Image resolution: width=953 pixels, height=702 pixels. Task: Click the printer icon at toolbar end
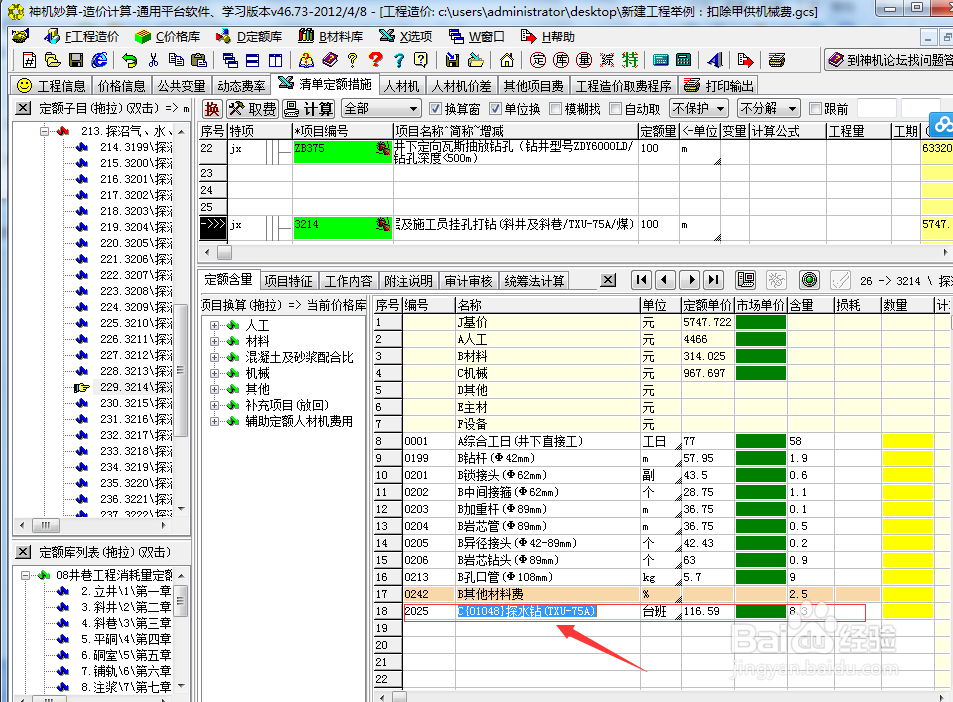coord(777,60)
